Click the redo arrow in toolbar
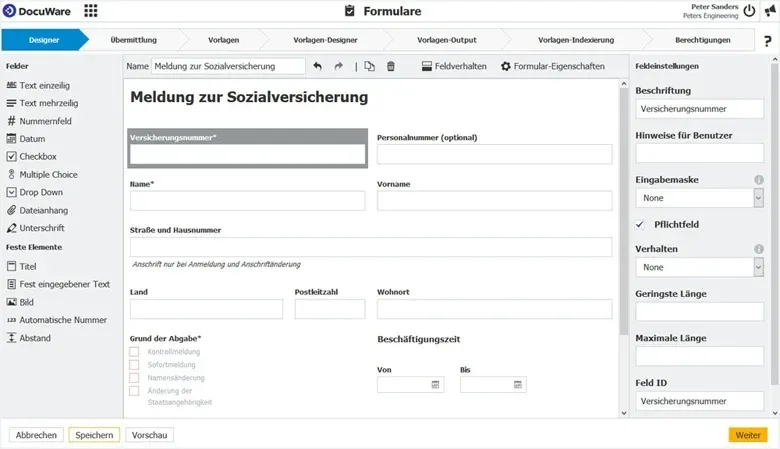Image resolution: width=780 pixels, height=449 pixels. 339,66
